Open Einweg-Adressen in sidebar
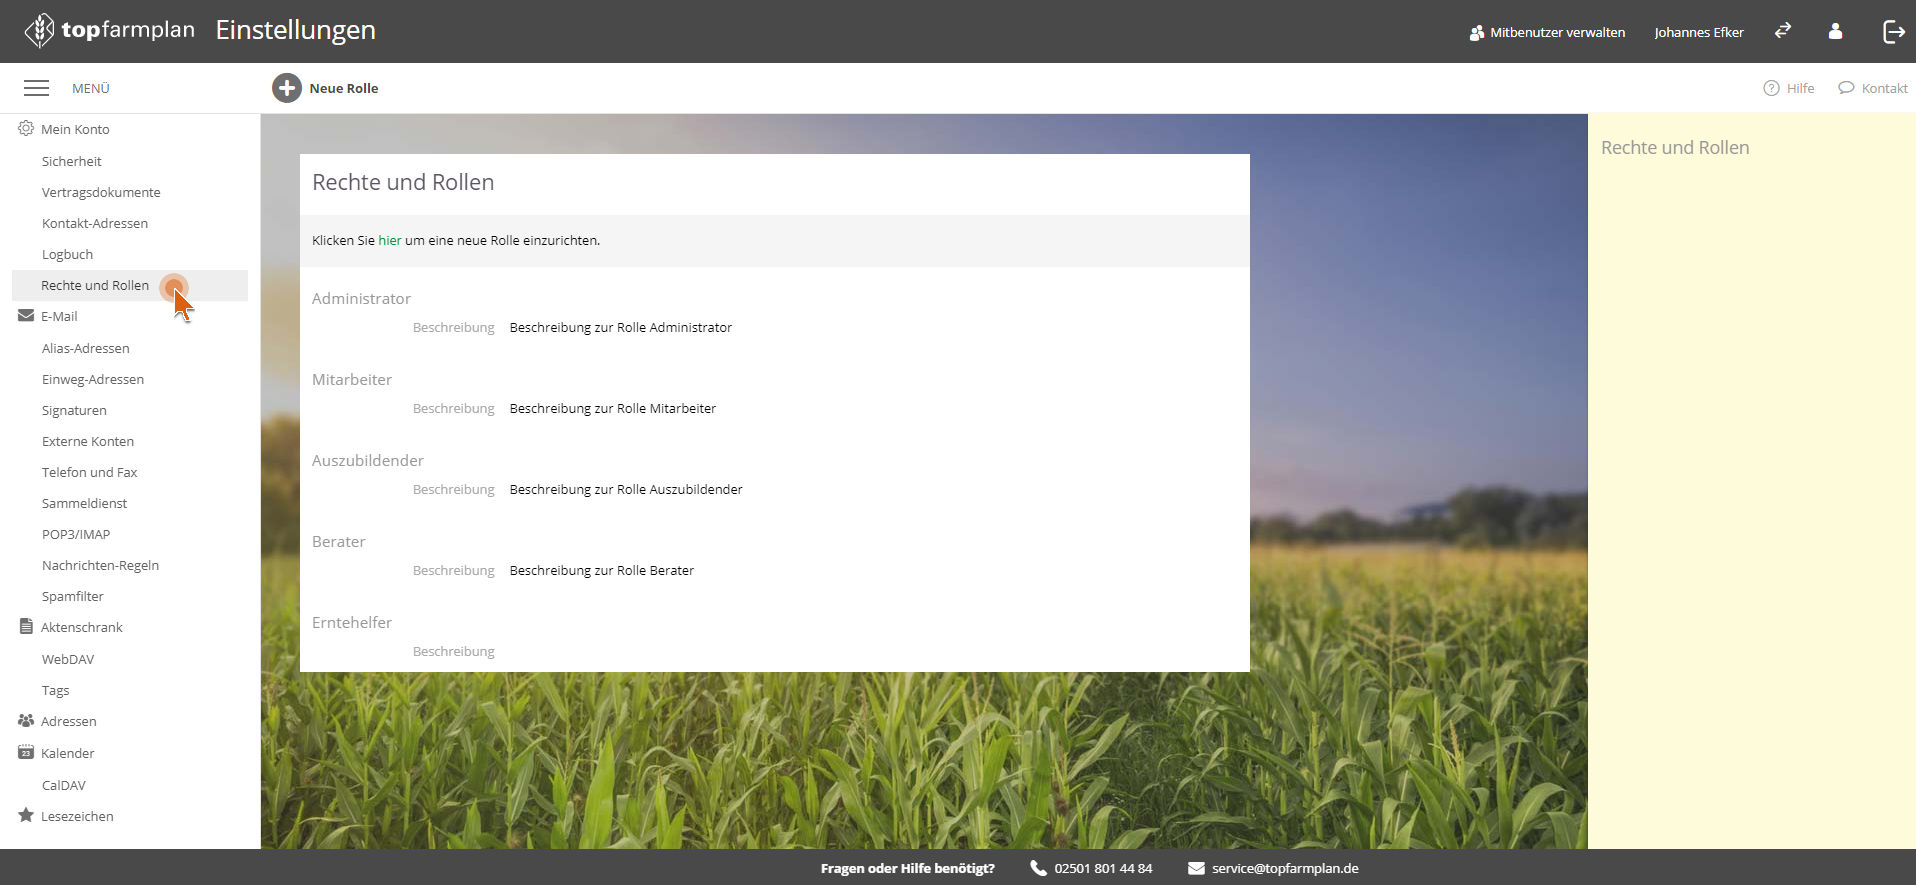This screenshot has width=1916, height=885. [x=93, y=379]
